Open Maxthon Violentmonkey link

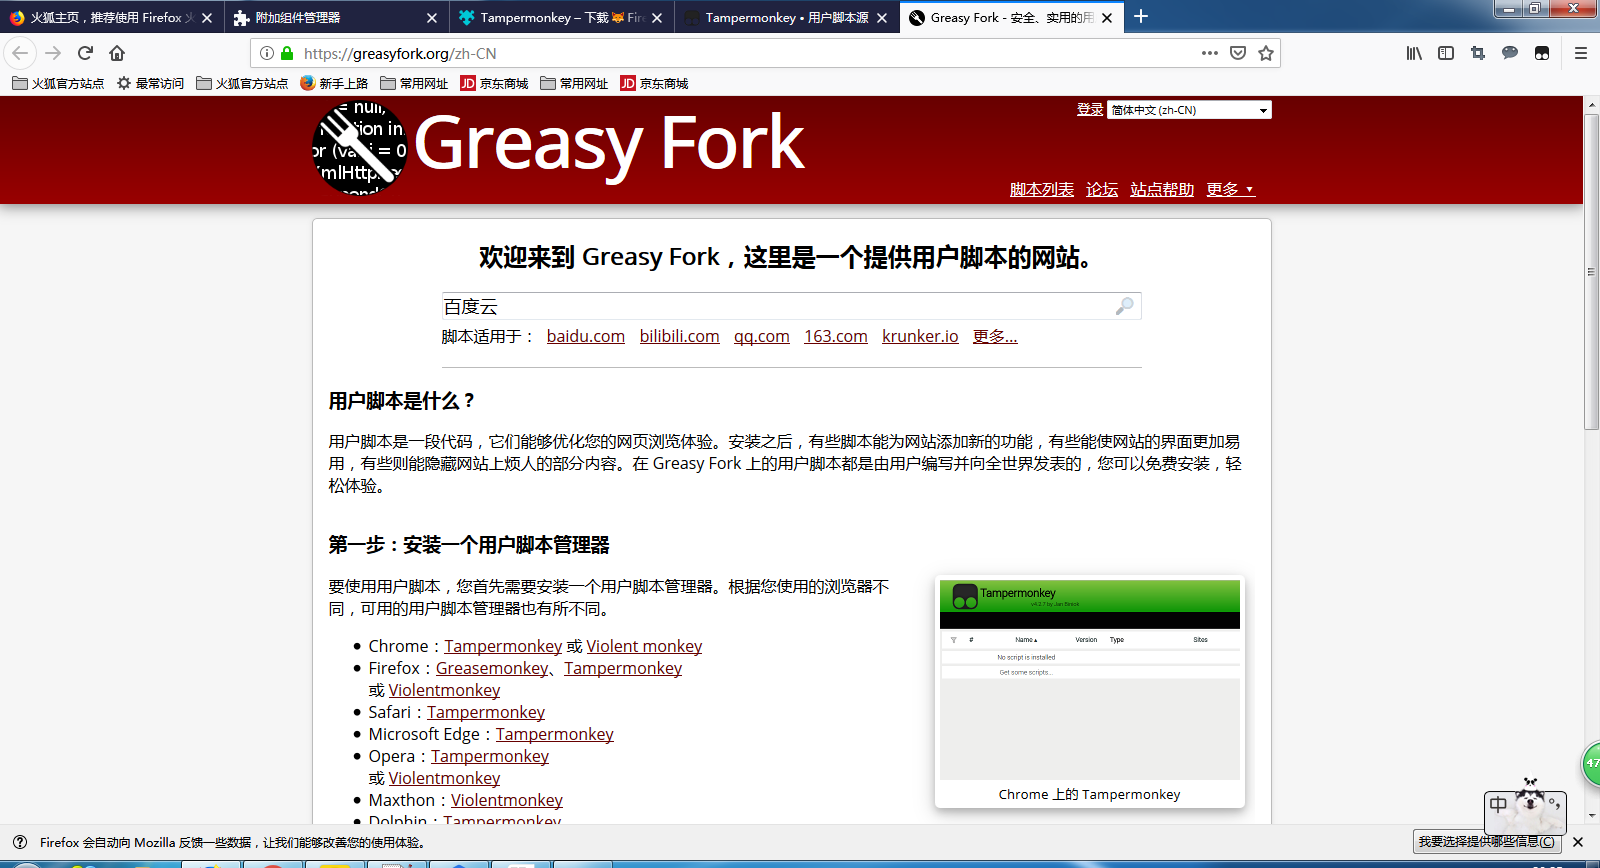[x=507, y=800]
